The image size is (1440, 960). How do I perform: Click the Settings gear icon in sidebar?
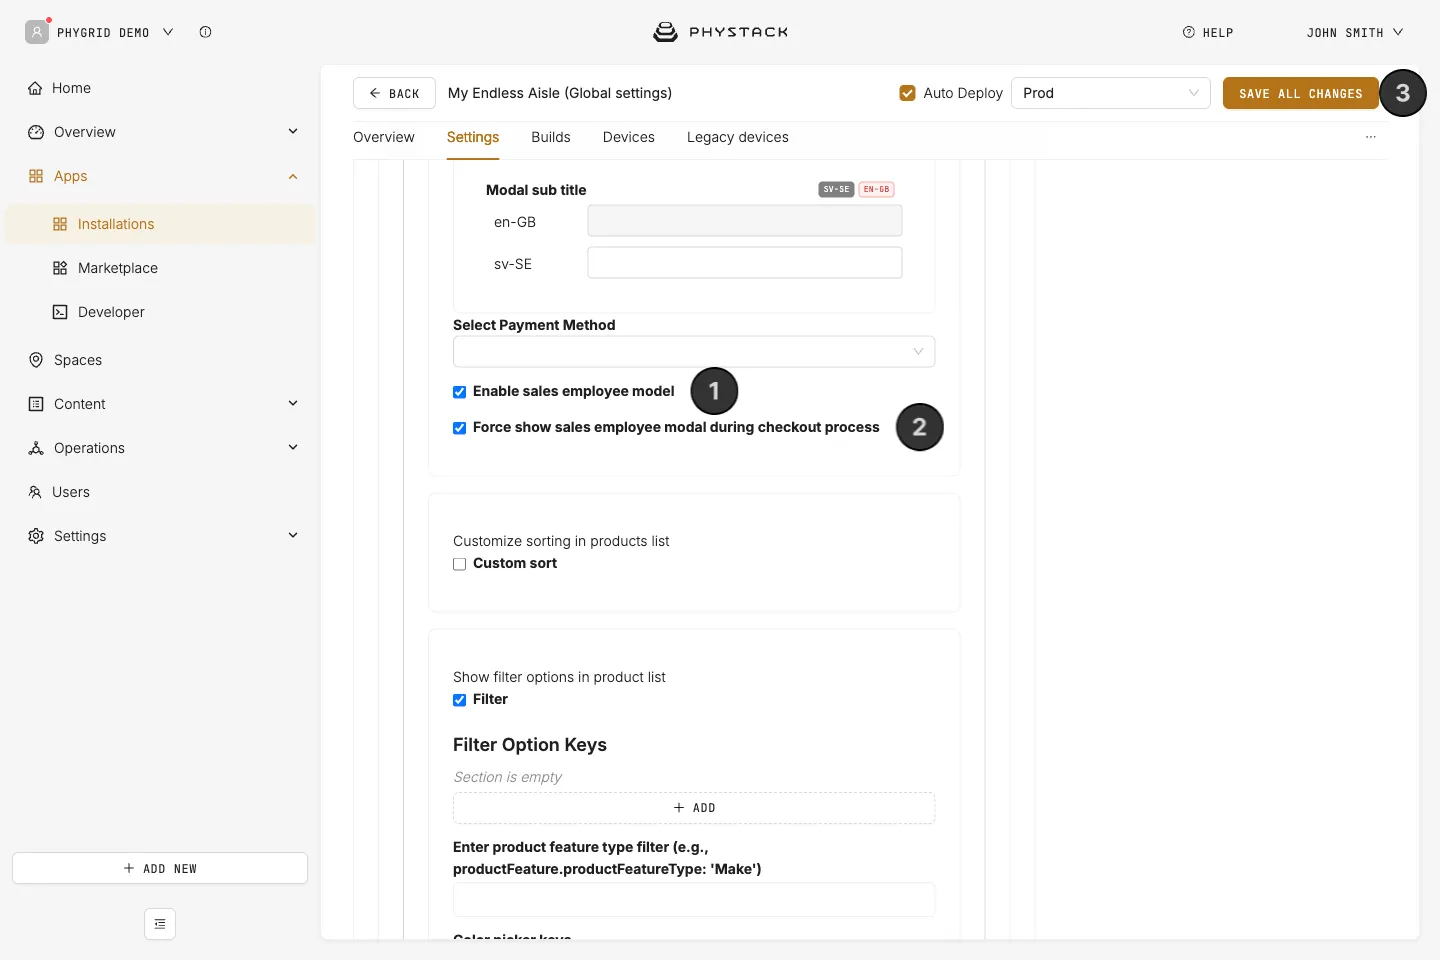[36, 536]
